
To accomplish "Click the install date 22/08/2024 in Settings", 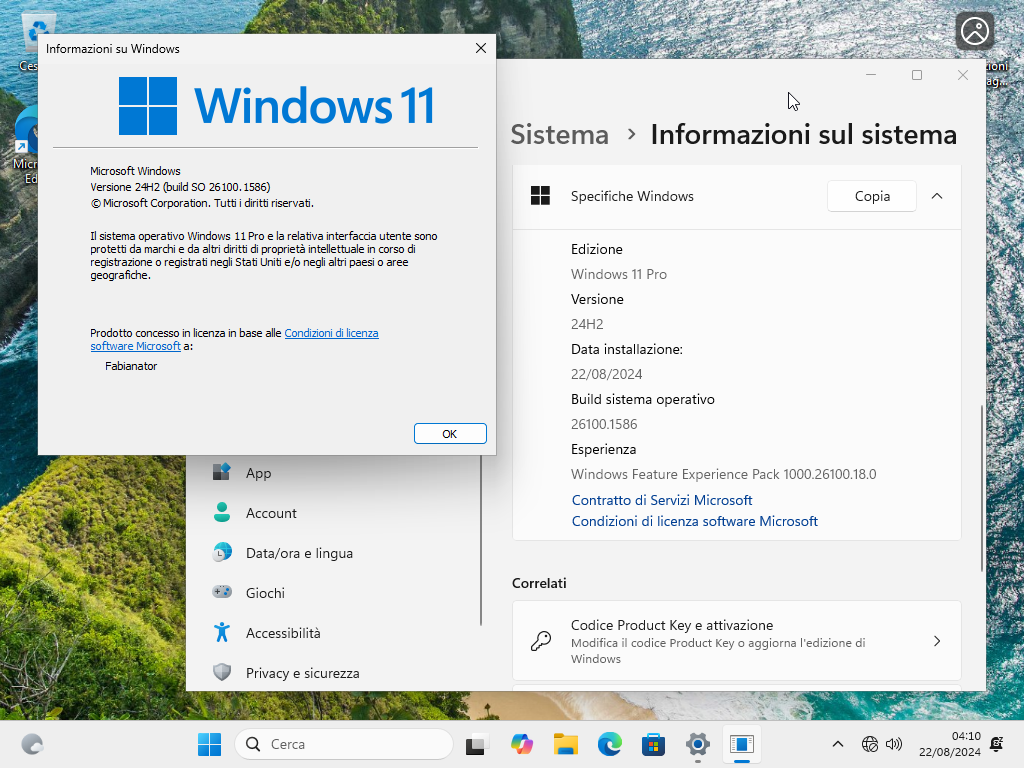I will coord(607,374).
